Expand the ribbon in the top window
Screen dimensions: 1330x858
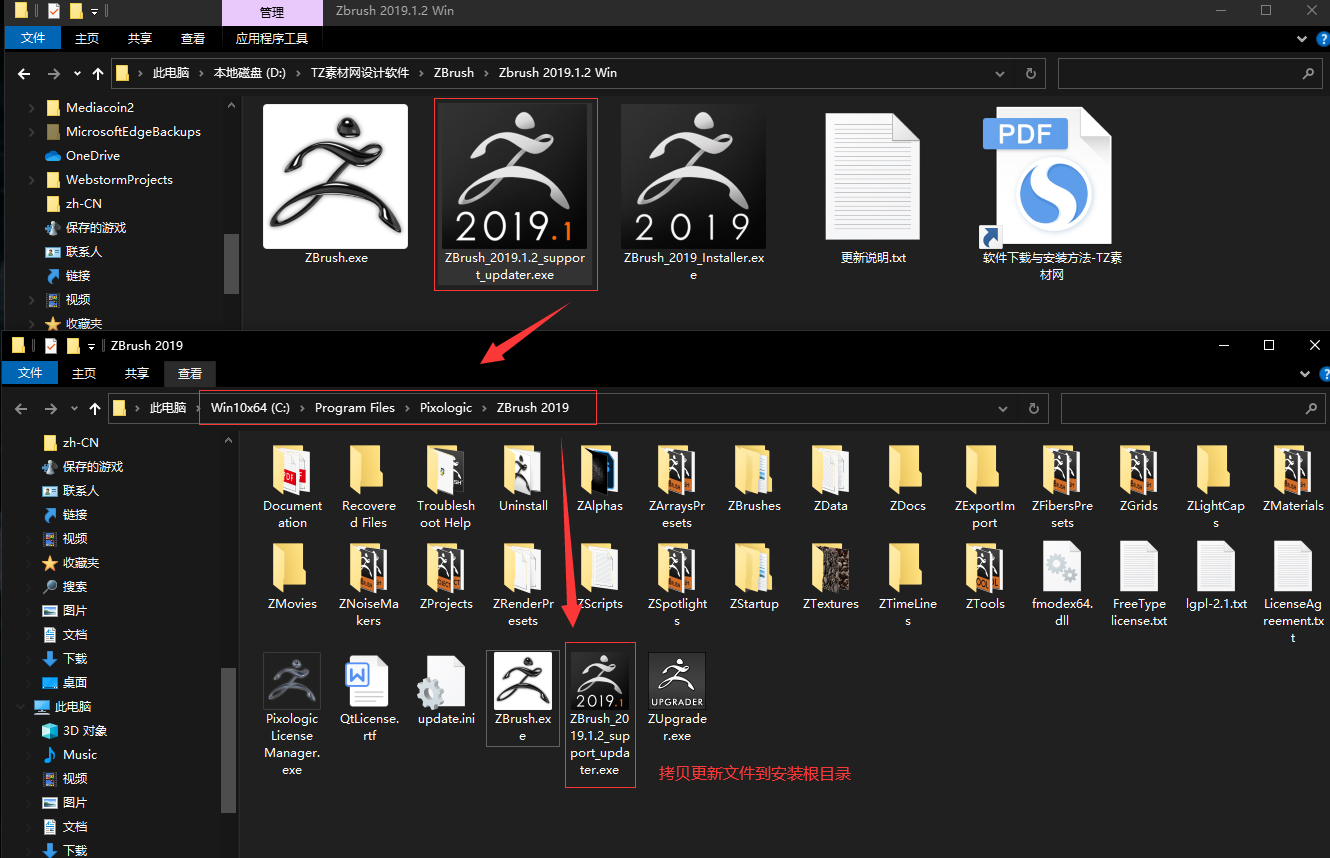click(1302, 38)
